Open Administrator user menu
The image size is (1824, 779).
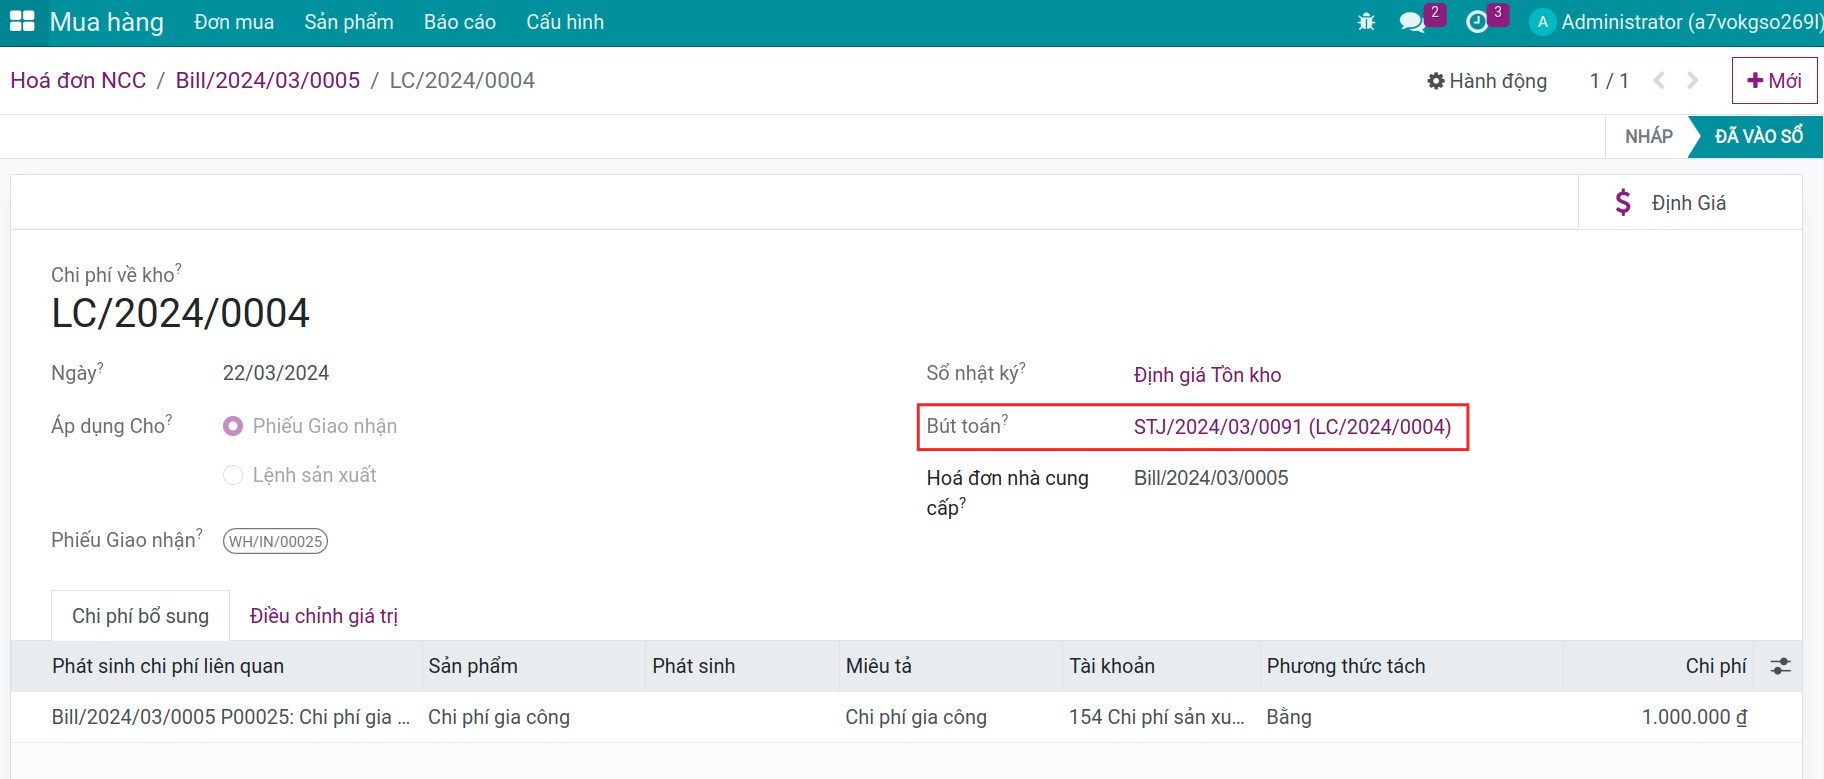click(x=1677, y=22)
